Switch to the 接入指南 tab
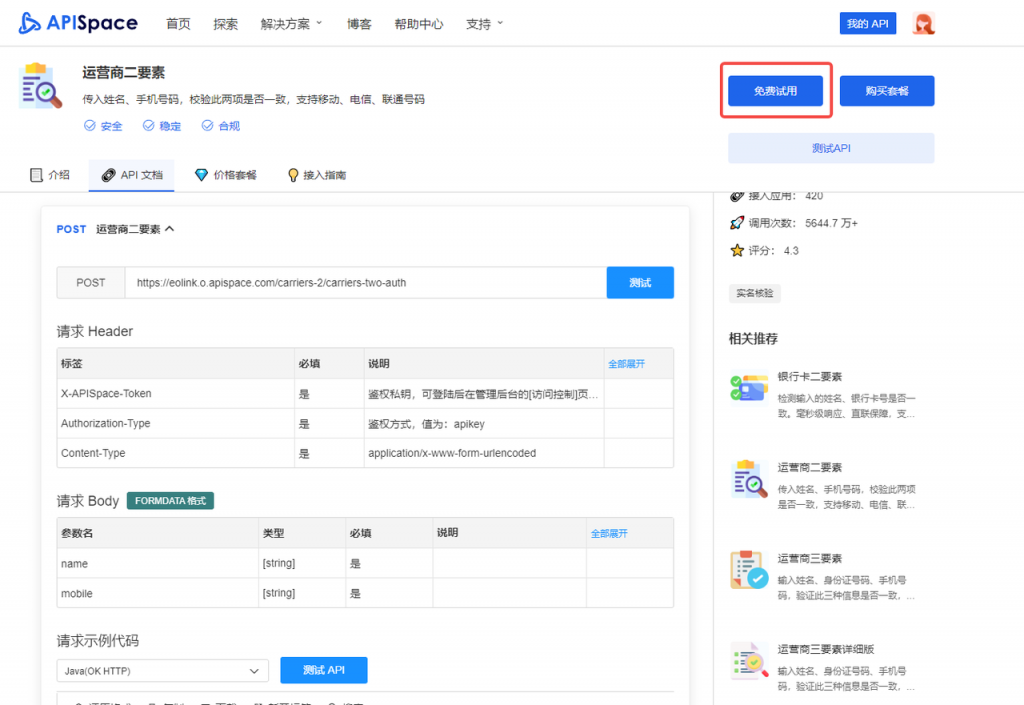 point(317,175)
